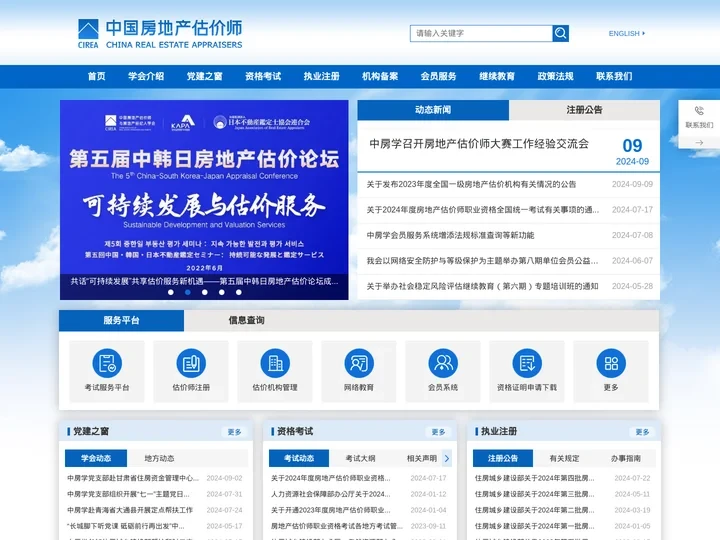Select the 信息查询 tab

tap(247, 321)
